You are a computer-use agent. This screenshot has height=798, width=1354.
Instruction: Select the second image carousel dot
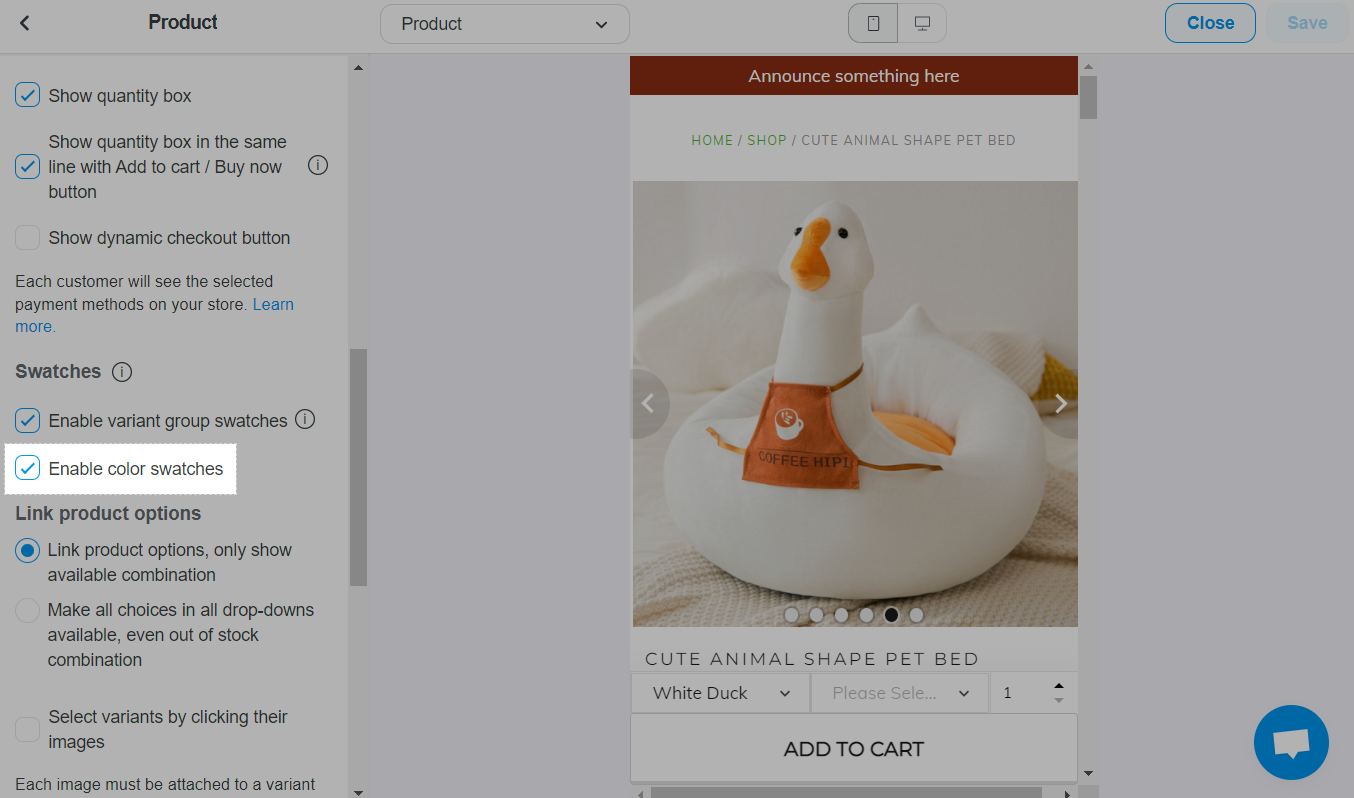click(817, 615)
